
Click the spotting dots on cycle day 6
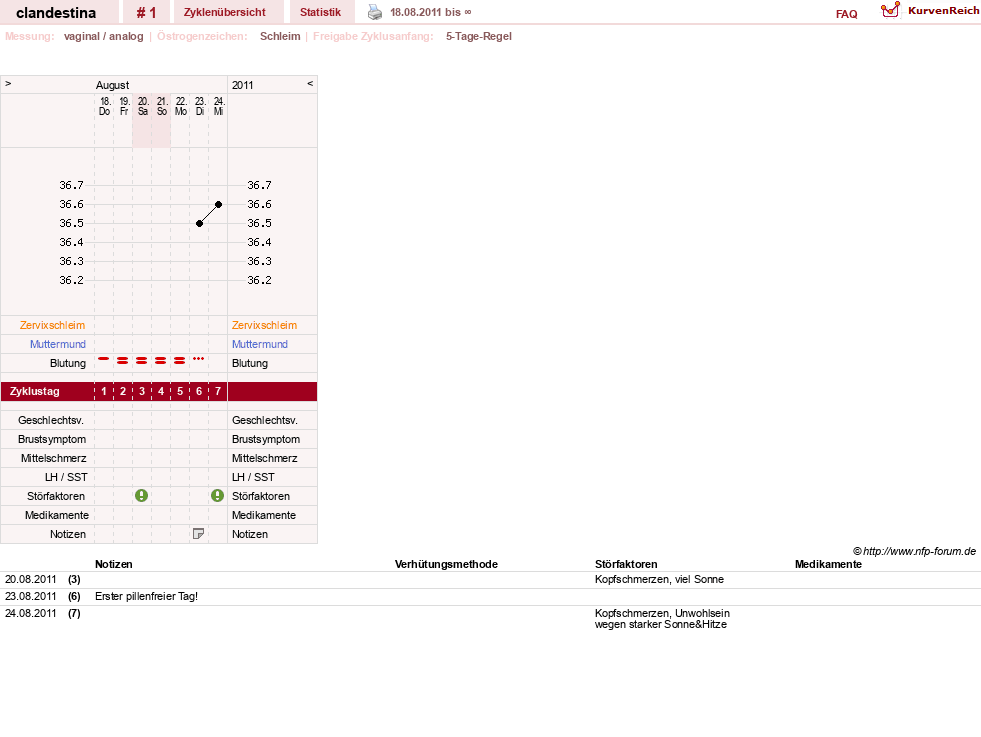pos(198,358)
